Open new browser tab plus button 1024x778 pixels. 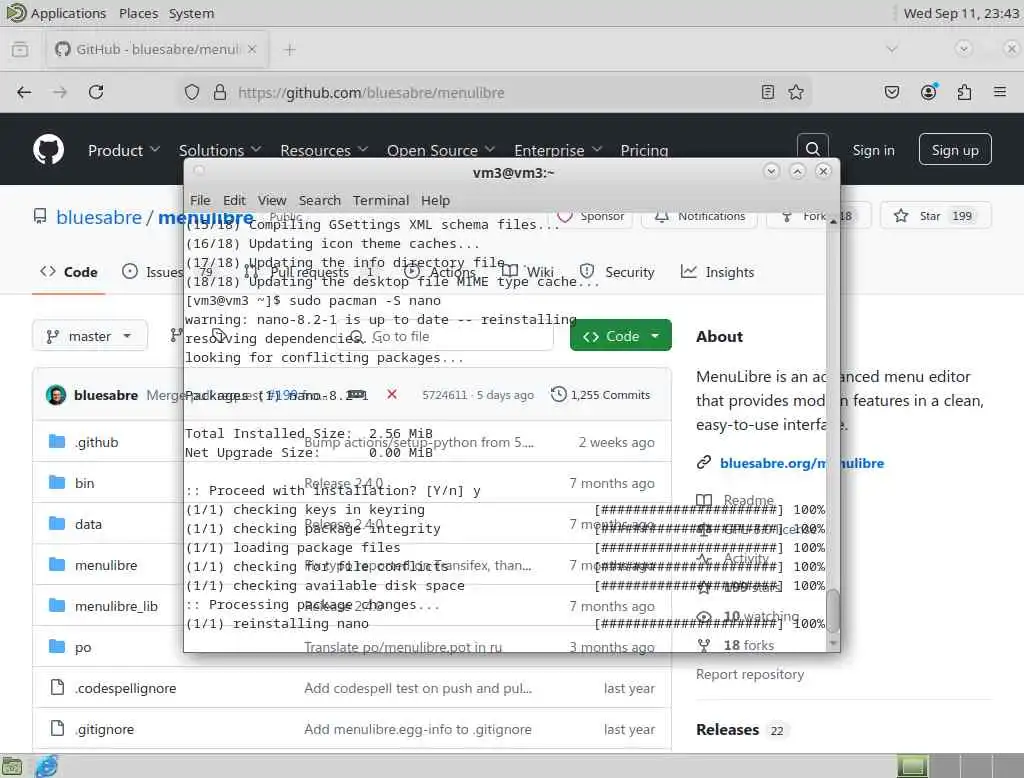click(x=290, y=50)
